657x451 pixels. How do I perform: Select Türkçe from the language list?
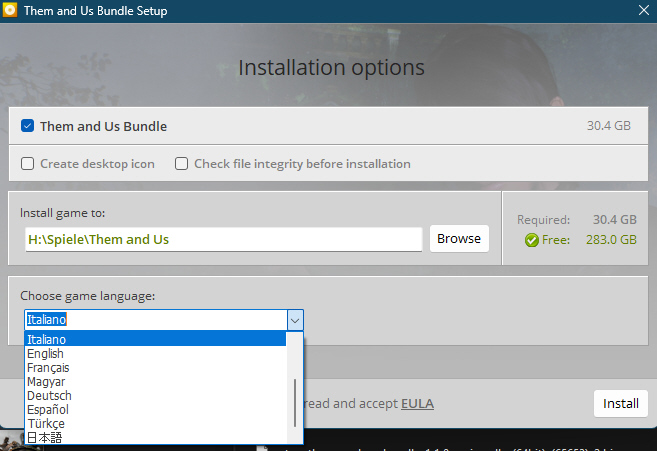pyautogui.click(x=155, y=423)
